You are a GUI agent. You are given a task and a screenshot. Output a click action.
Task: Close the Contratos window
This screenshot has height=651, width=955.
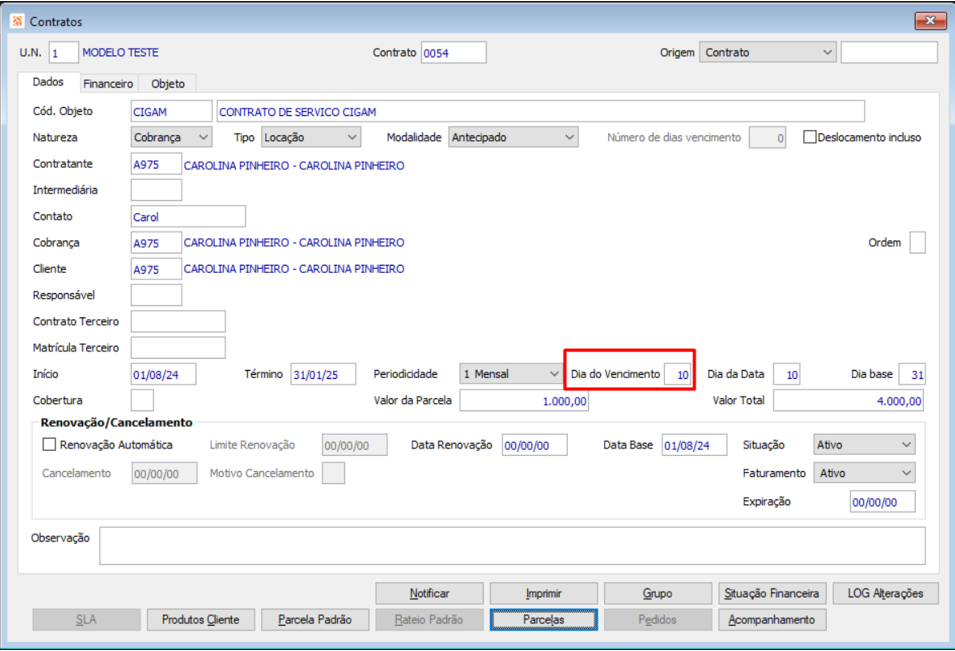(930, 21)
